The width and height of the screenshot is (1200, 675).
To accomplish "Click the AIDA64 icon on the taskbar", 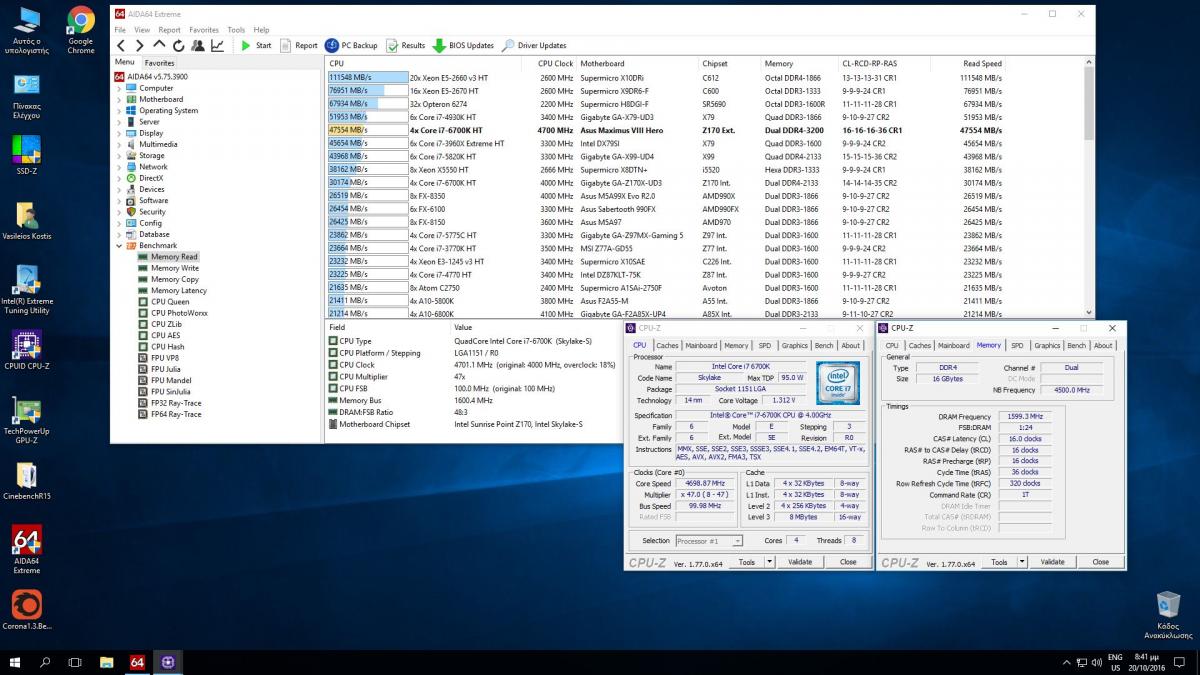I will [137, 662].
